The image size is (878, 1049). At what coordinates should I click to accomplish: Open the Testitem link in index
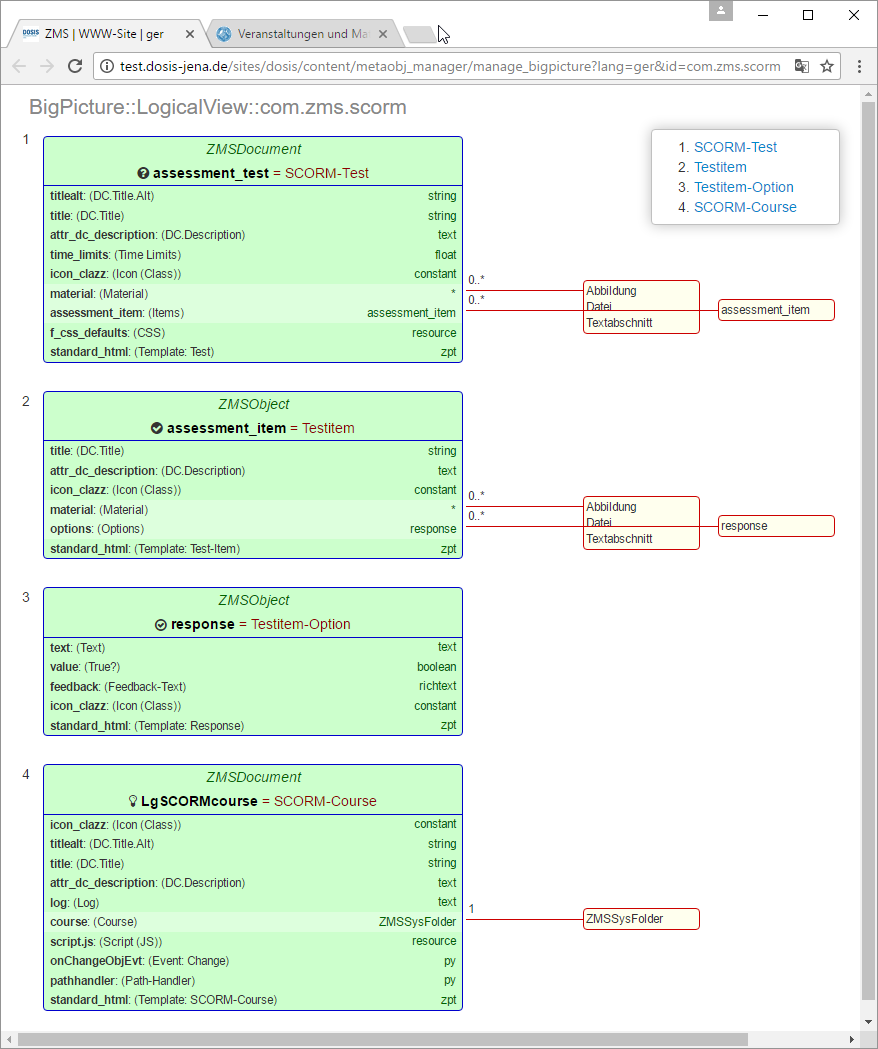coord(720,167)
